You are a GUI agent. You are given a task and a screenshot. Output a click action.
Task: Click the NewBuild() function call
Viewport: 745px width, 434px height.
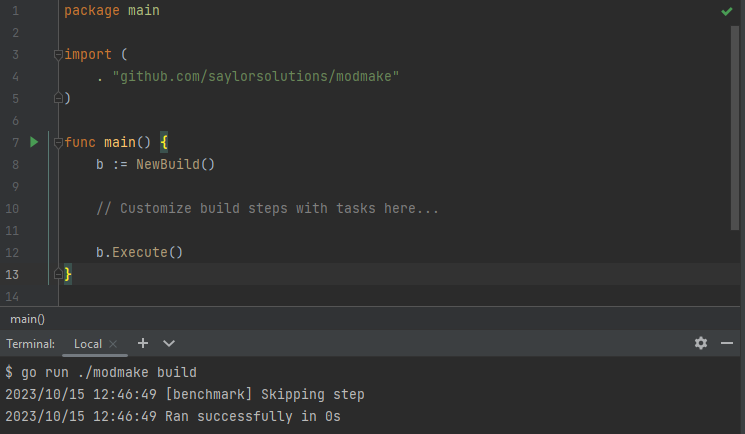tap(175, 164)
